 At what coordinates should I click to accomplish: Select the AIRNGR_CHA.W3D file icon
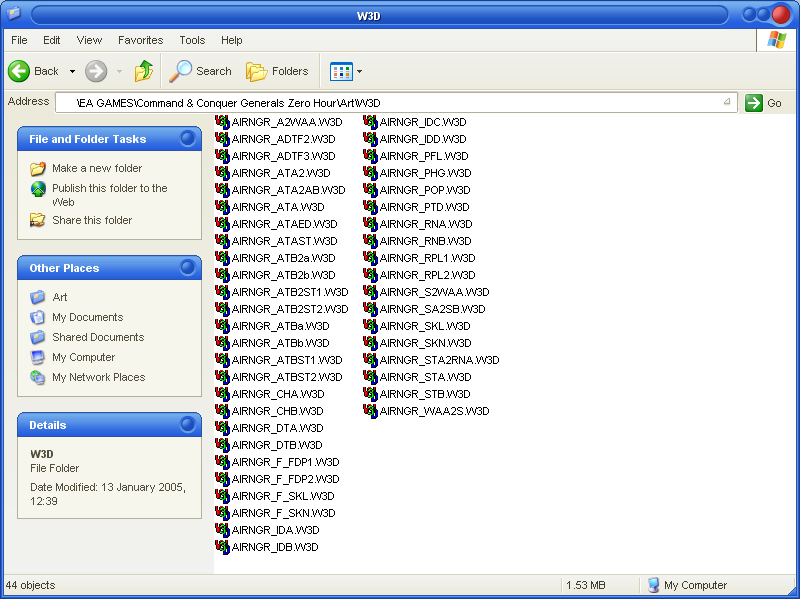click(222, 394)
